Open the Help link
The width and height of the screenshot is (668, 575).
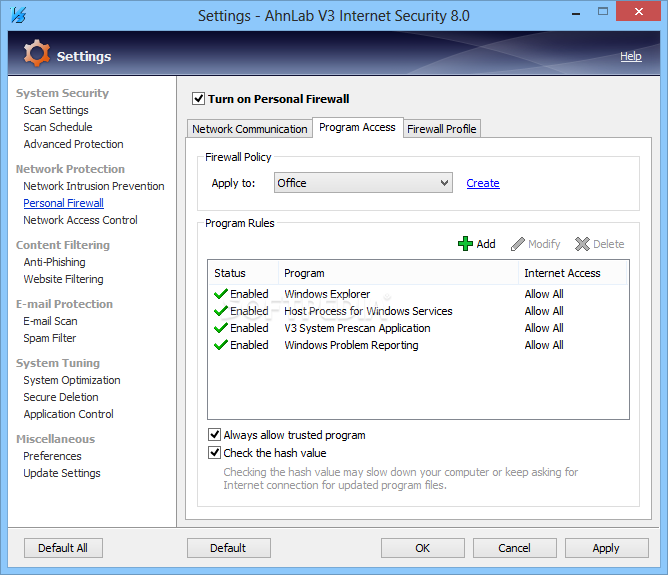click(631, 56)
